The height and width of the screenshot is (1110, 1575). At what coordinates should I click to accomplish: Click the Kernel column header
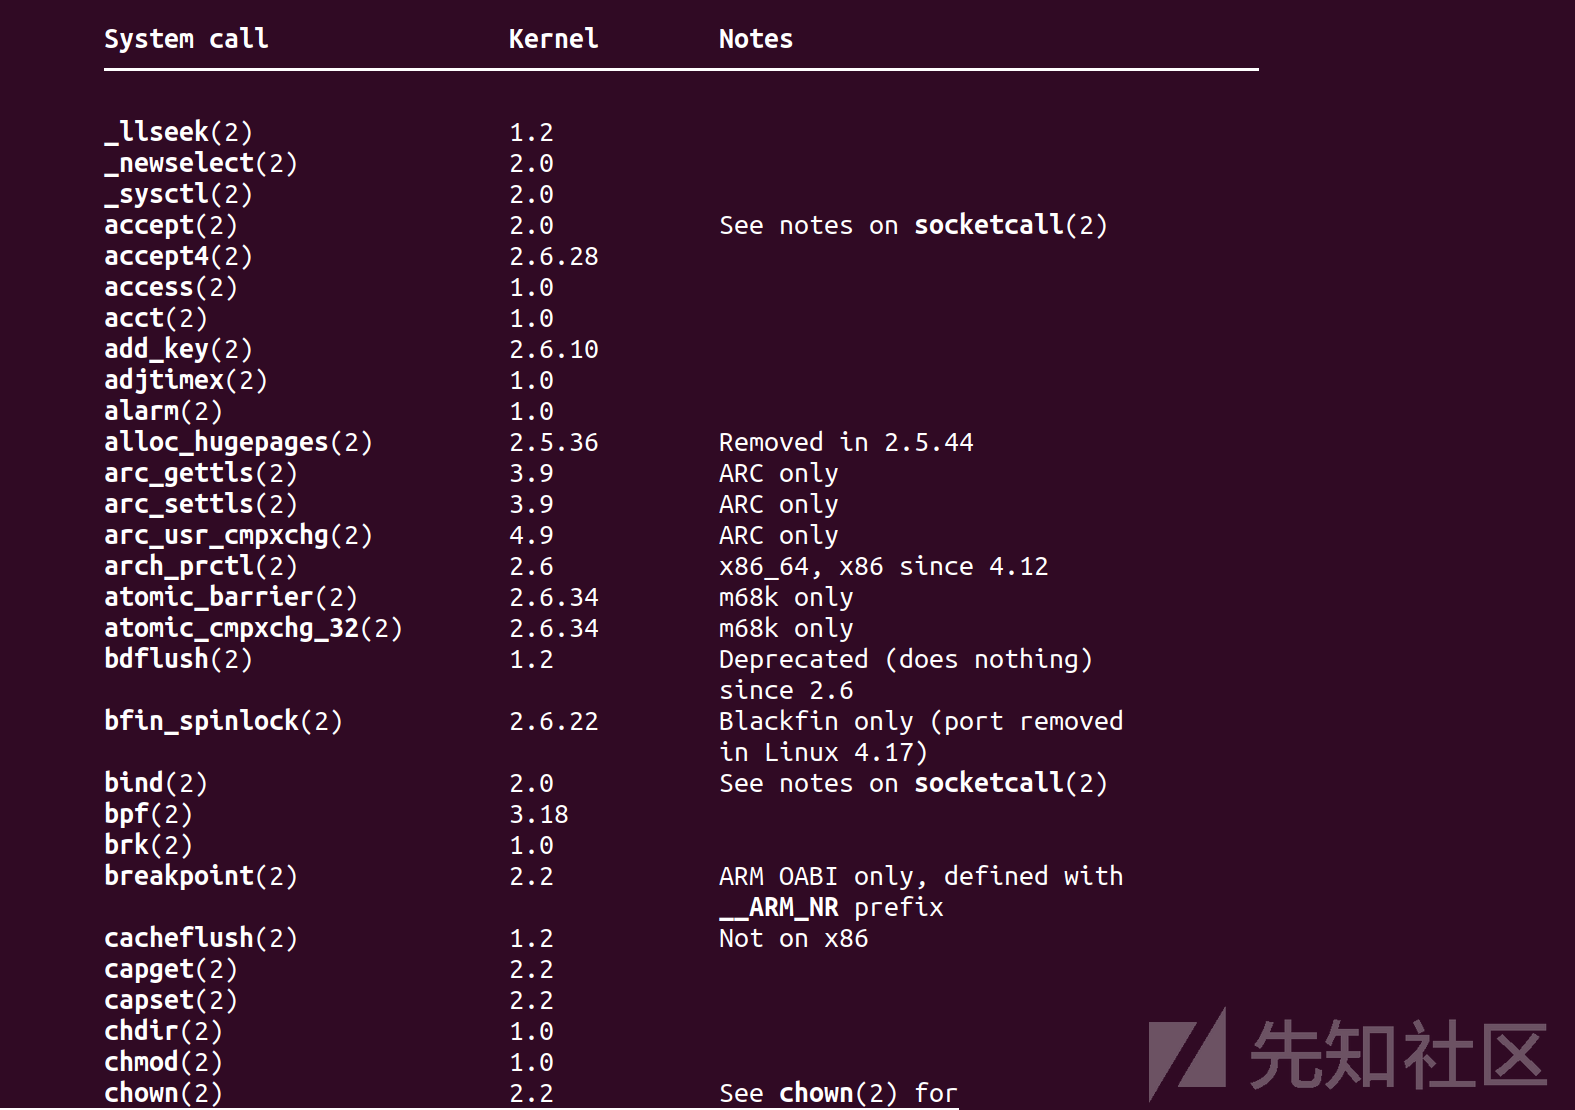(x=553, y=39)
